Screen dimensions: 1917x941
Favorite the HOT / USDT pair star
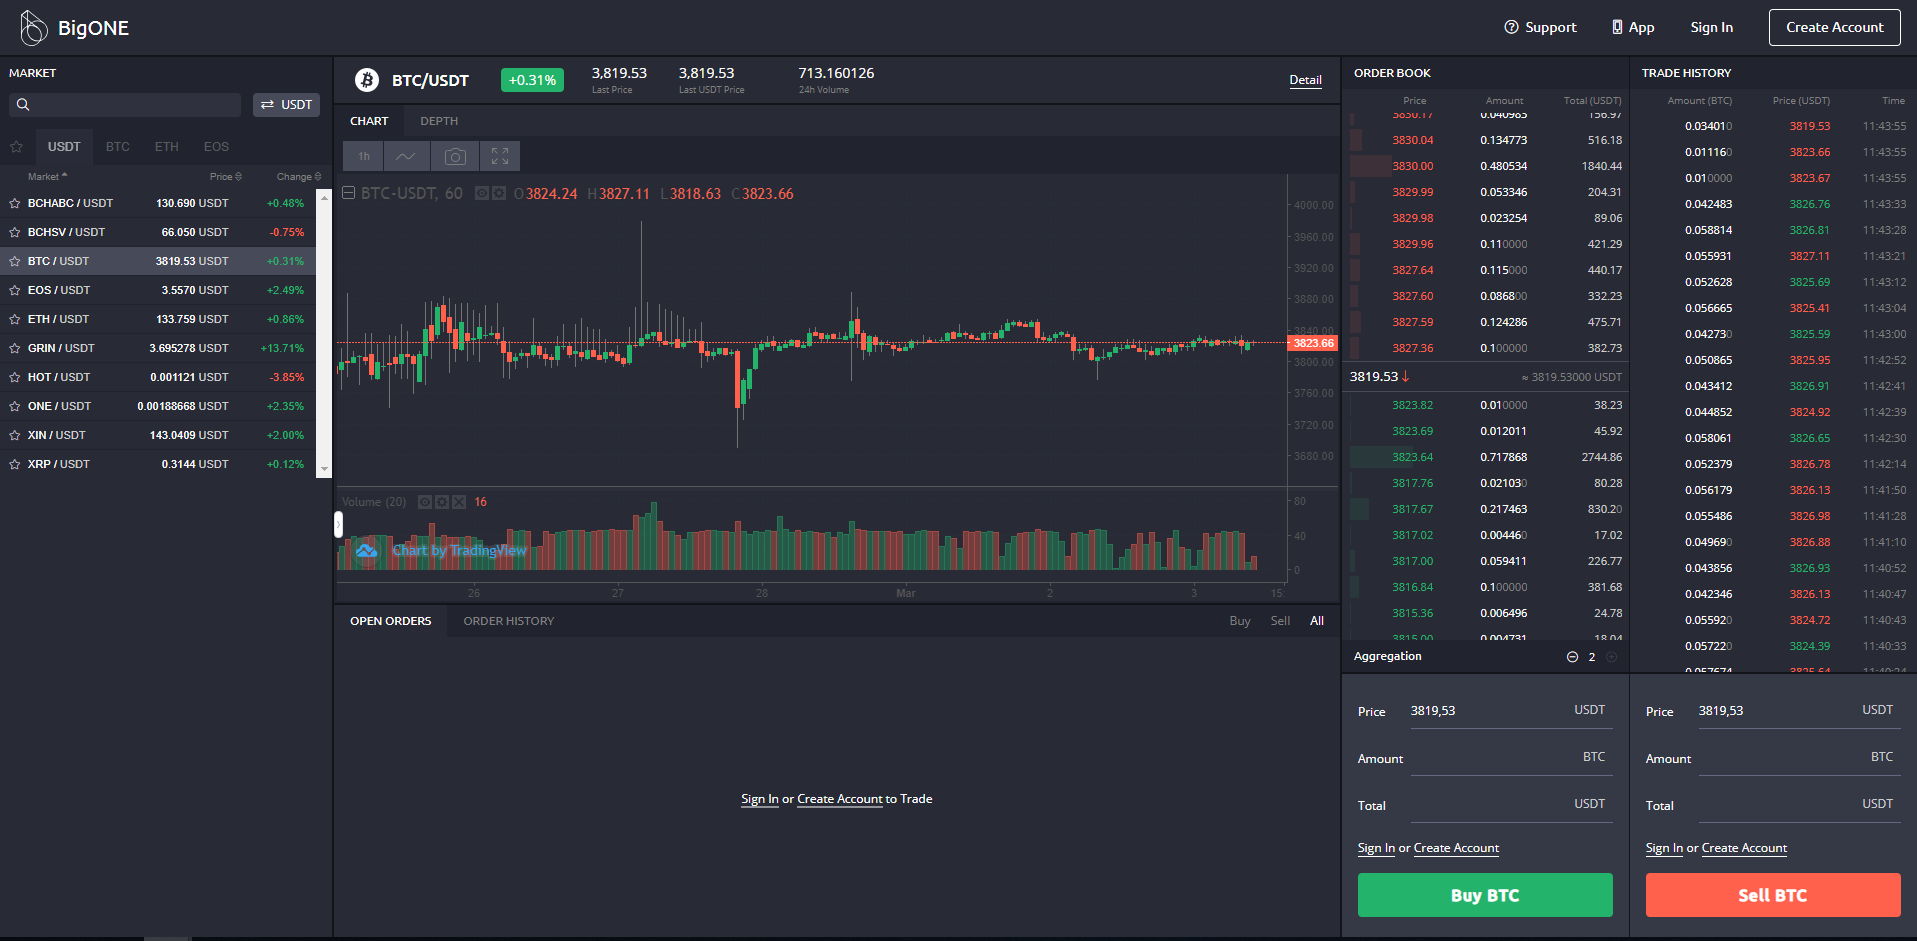pyautogui.click(x=15, y=377)
